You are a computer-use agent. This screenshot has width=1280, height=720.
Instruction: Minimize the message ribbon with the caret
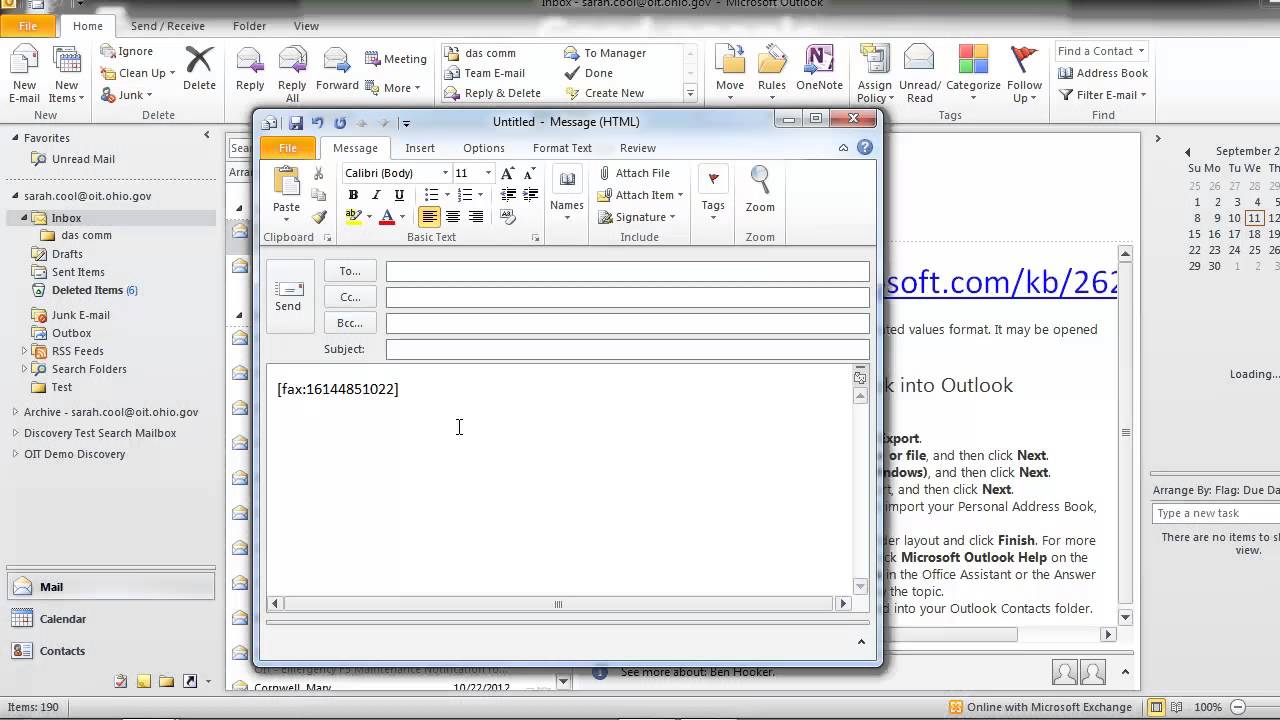pyautogui.click(x=843, y=148)
